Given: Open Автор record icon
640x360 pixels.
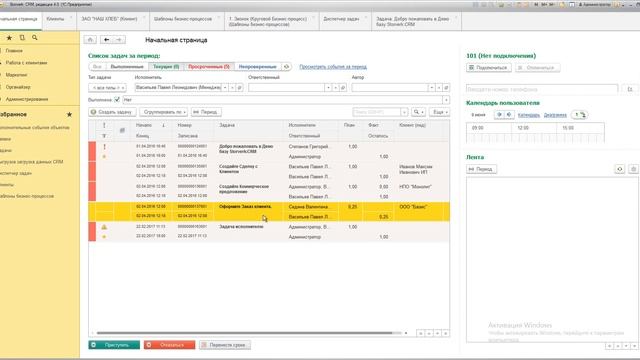Looking at the screenshot, I should 446,88.
